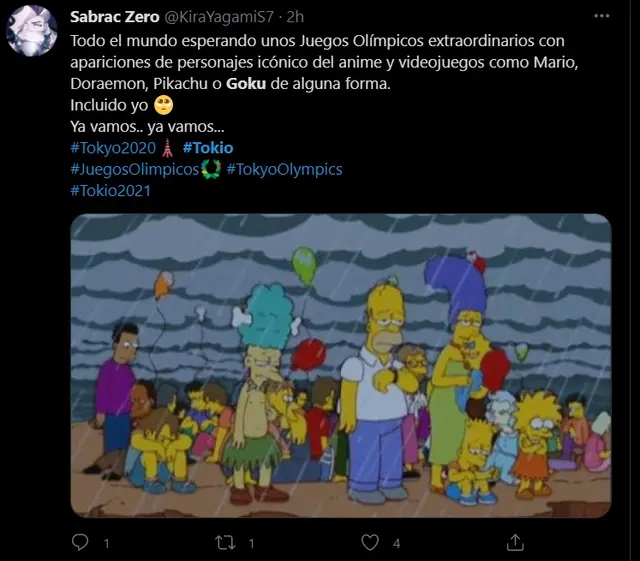Select the #Tokio2021 hashtag
This screenshot has width=640, height=561.
click(111, 191)
